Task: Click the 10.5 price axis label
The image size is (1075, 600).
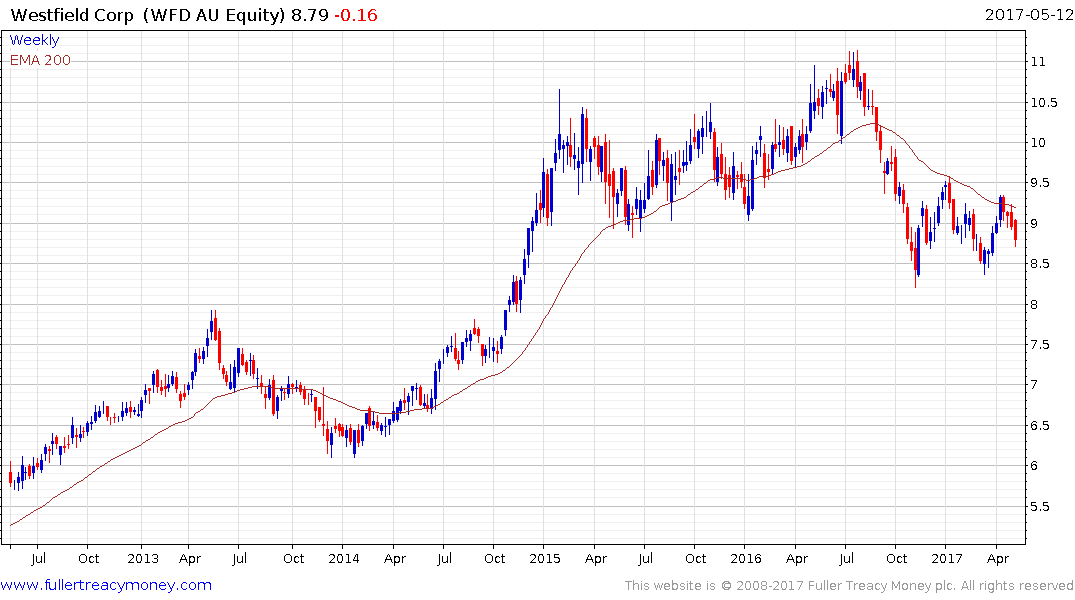Action: 1043,103
